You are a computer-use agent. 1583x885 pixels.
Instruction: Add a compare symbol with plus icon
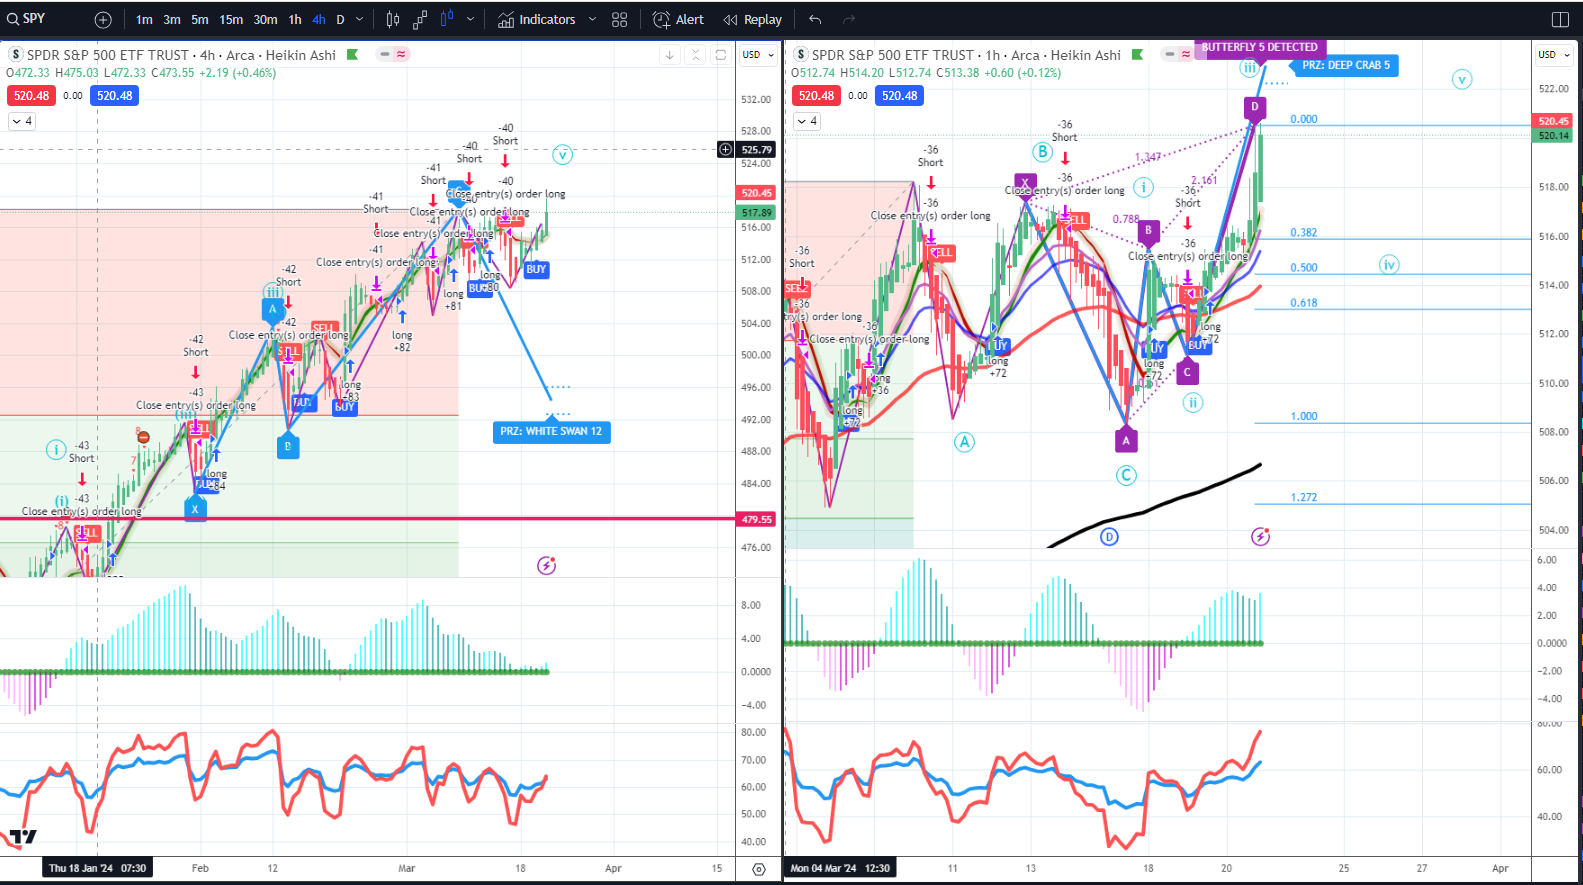pos(103,19)
